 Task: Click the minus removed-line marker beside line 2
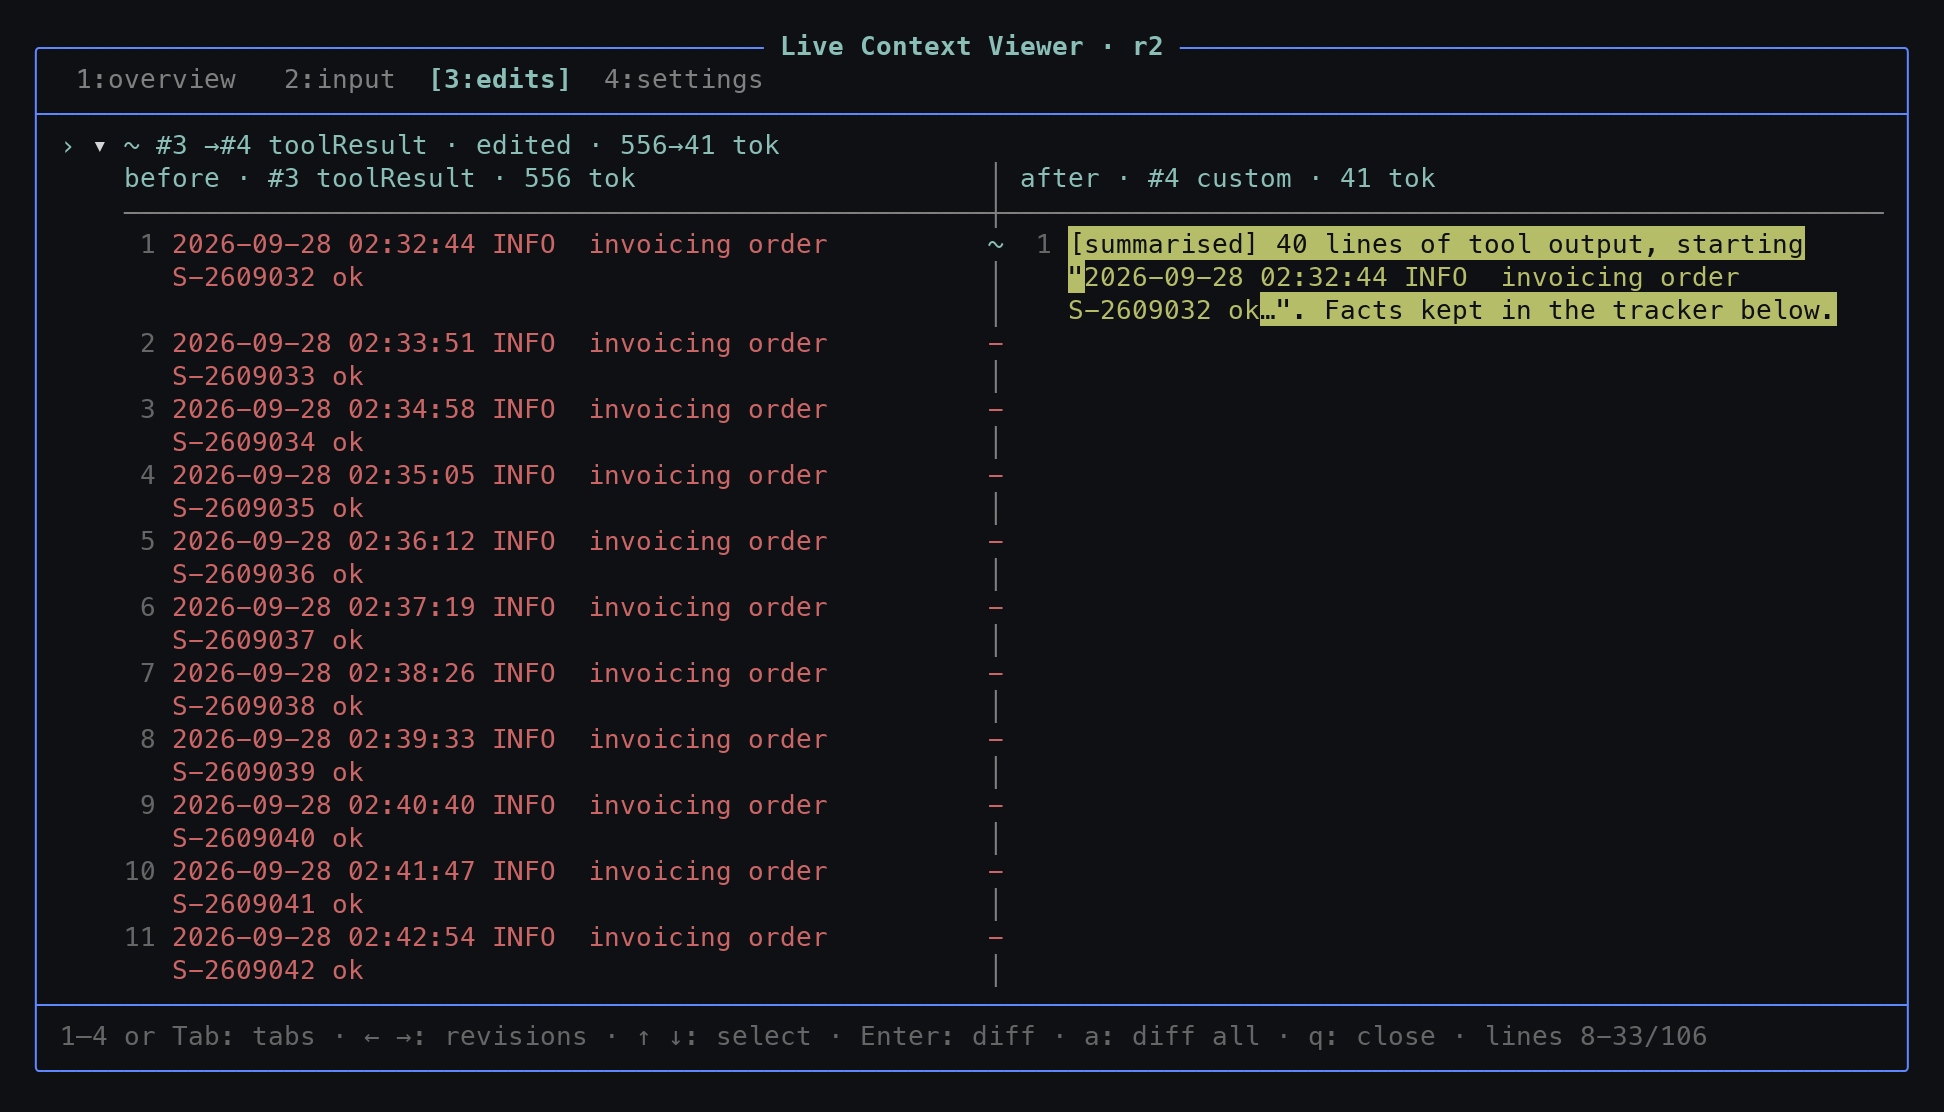996,344
